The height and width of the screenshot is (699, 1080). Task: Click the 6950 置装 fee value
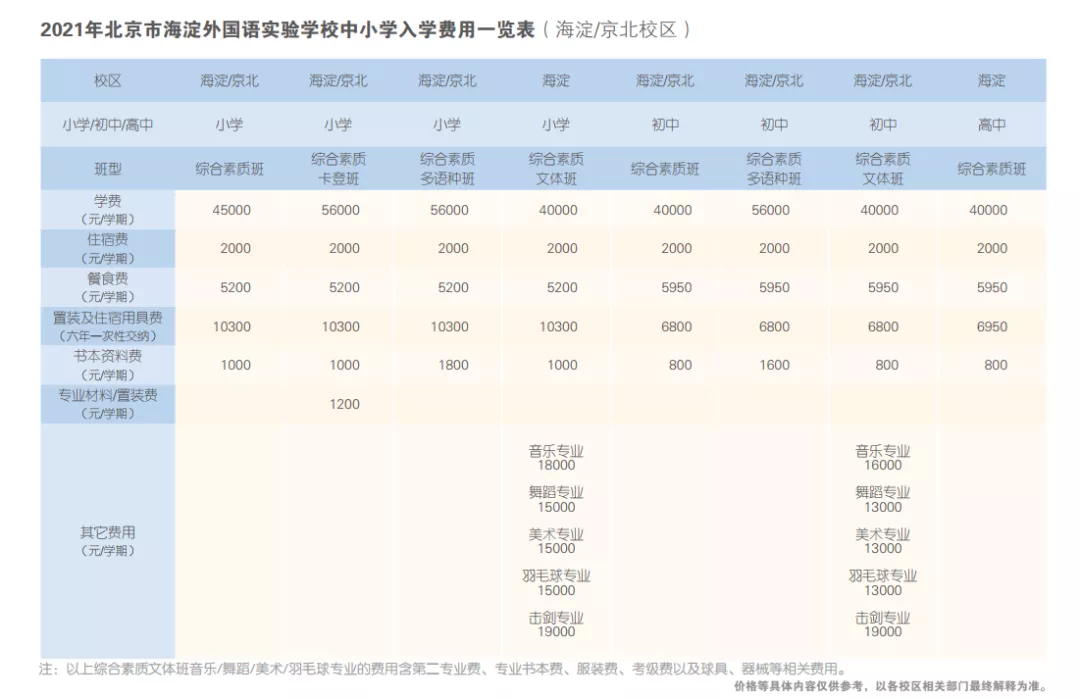[991, 327]
